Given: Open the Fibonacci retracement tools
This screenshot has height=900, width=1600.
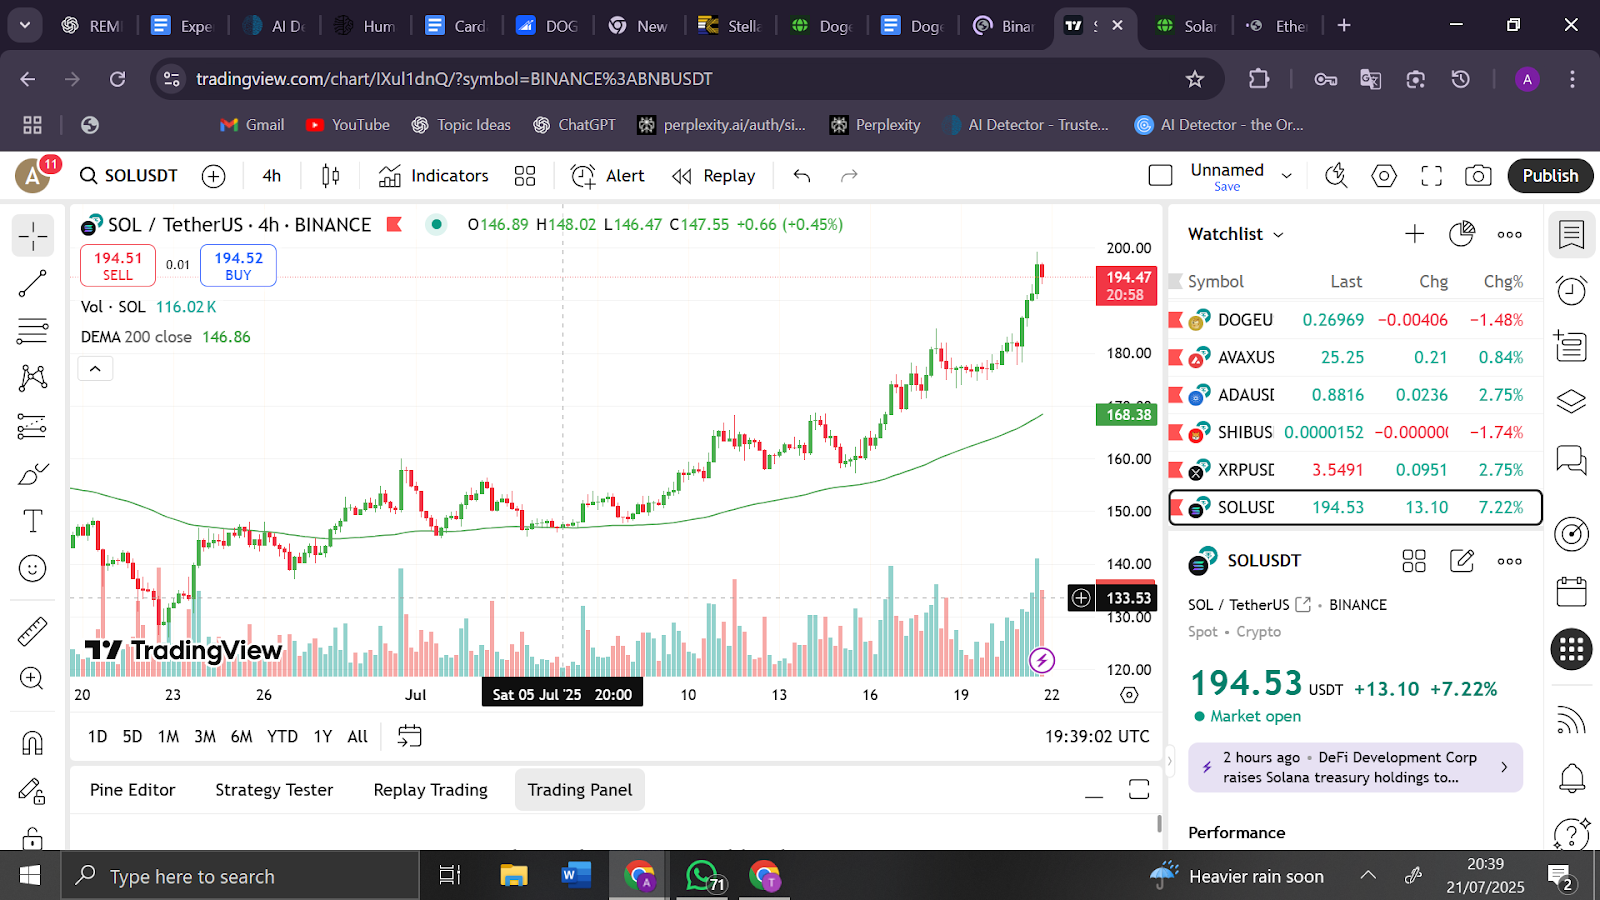Looking at the screenshot, I should (x=33, y=331).
